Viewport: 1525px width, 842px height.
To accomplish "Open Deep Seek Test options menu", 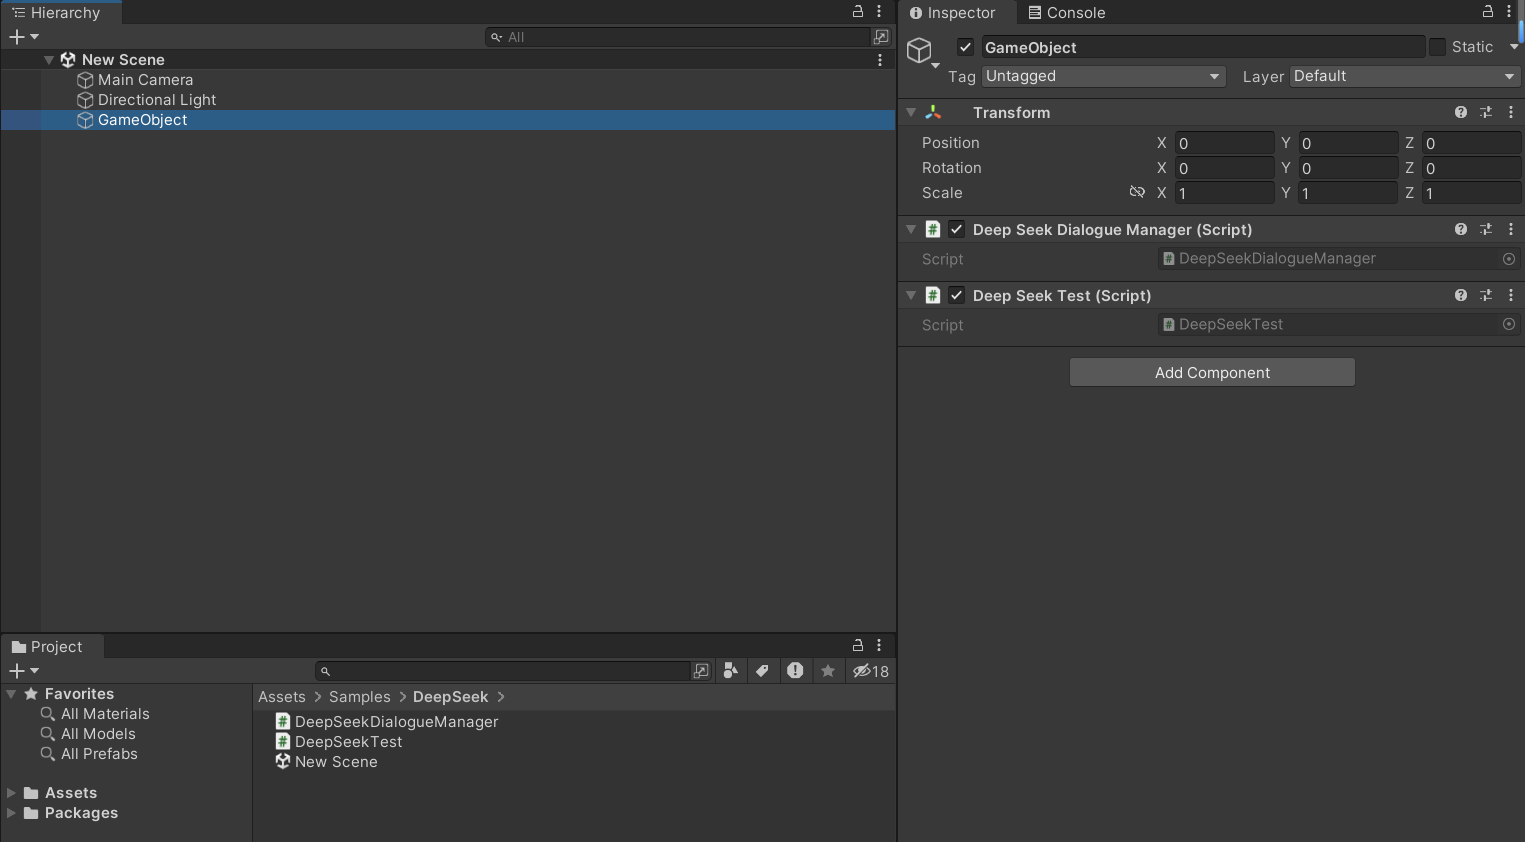I will click(x=1511, y=295).
